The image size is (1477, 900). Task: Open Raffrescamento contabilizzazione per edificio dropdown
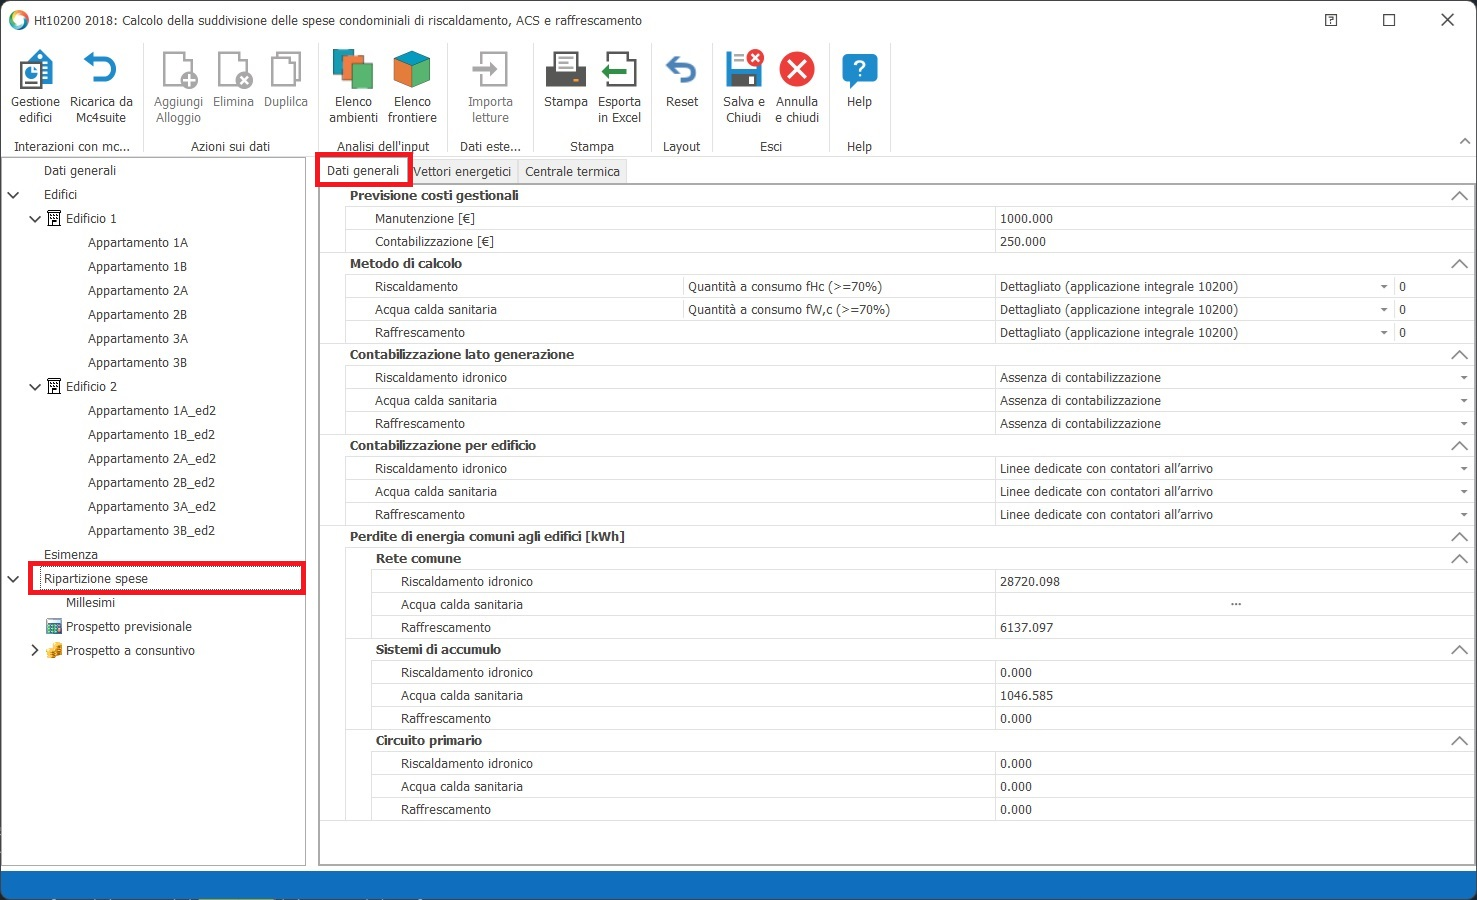1463,515
